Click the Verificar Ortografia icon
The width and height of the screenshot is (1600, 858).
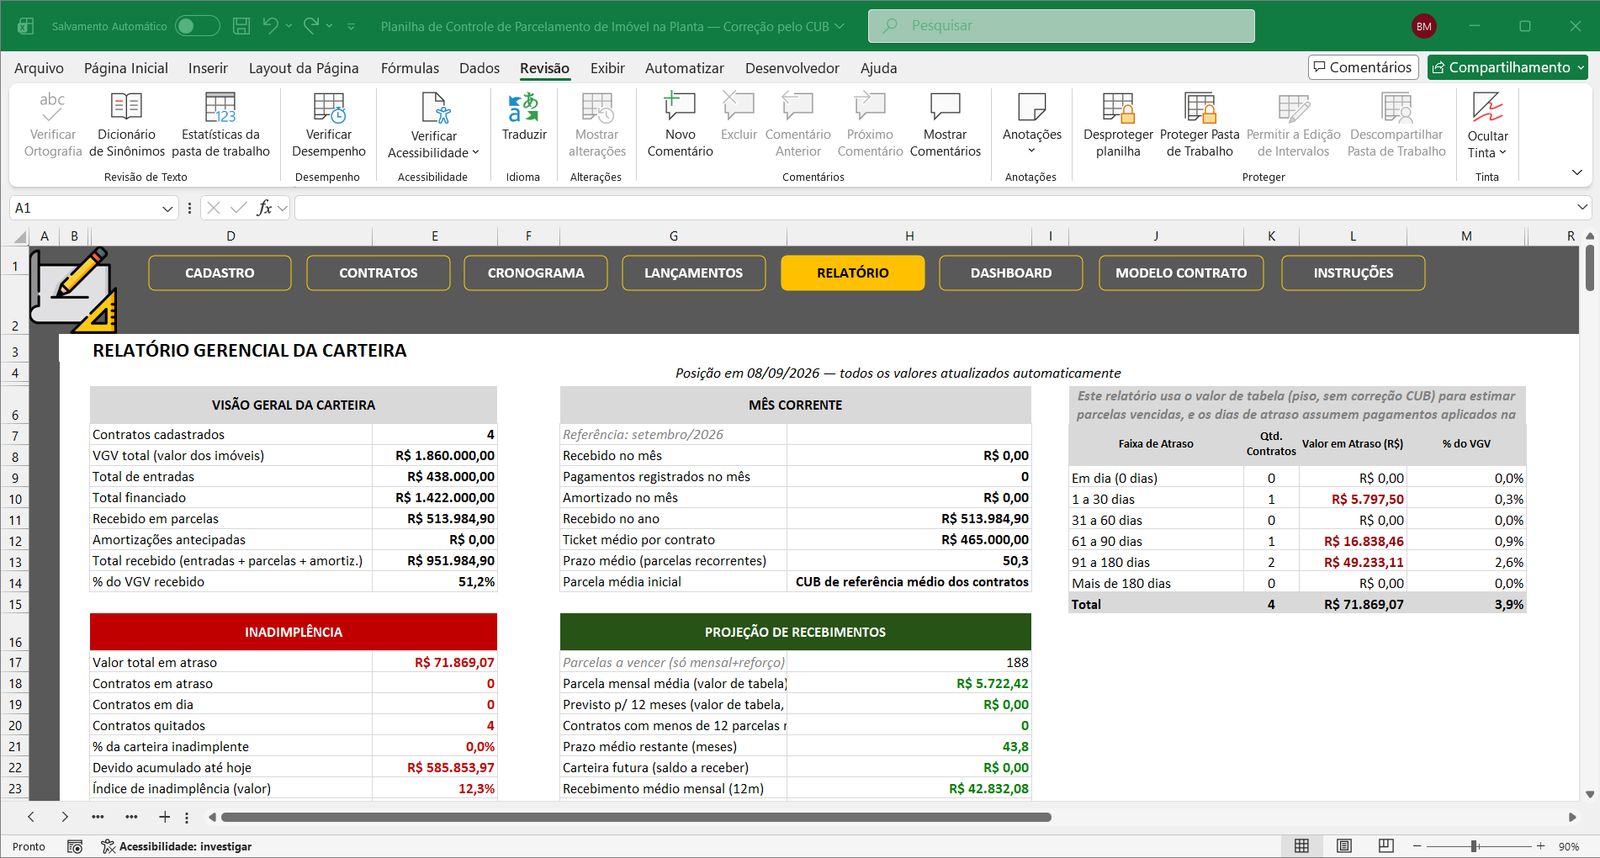[x=52, y=106]
